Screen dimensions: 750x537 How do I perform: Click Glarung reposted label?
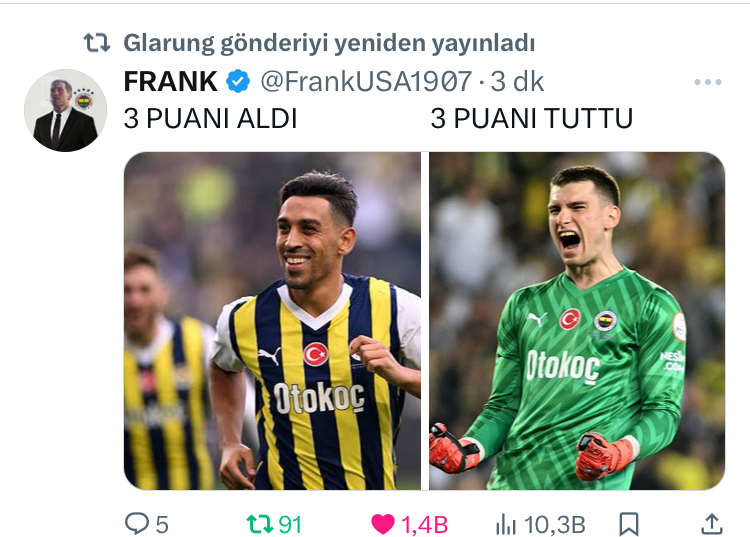pos(329,43)
